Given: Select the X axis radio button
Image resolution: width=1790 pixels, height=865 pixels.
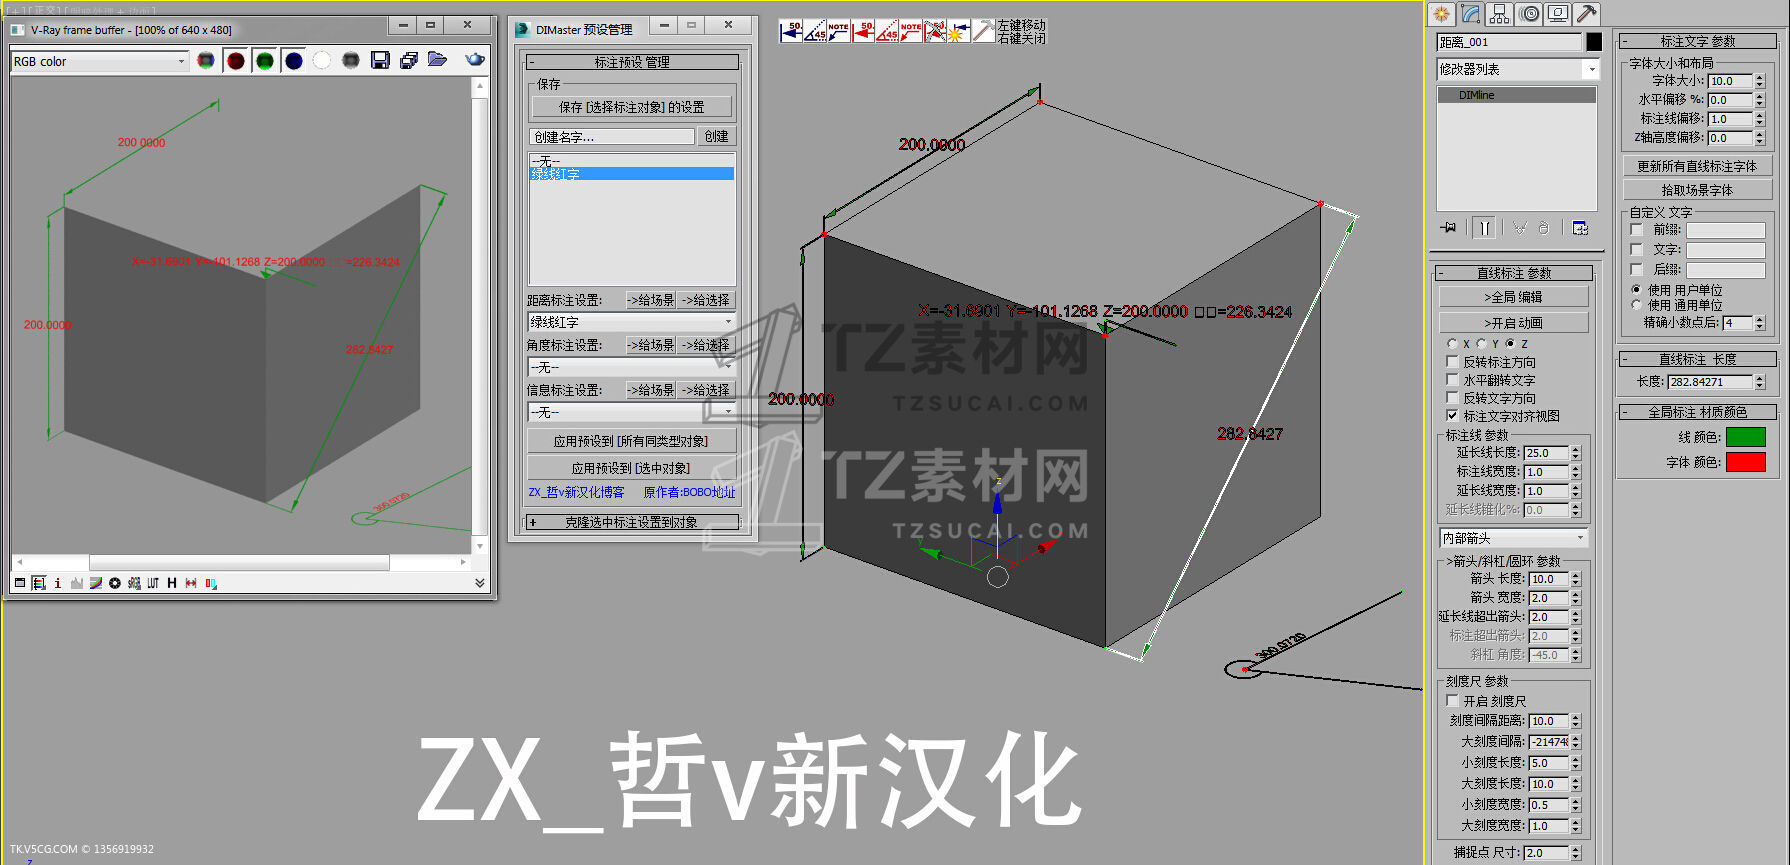Looking at the screenshot, I should coord(1452,344).
